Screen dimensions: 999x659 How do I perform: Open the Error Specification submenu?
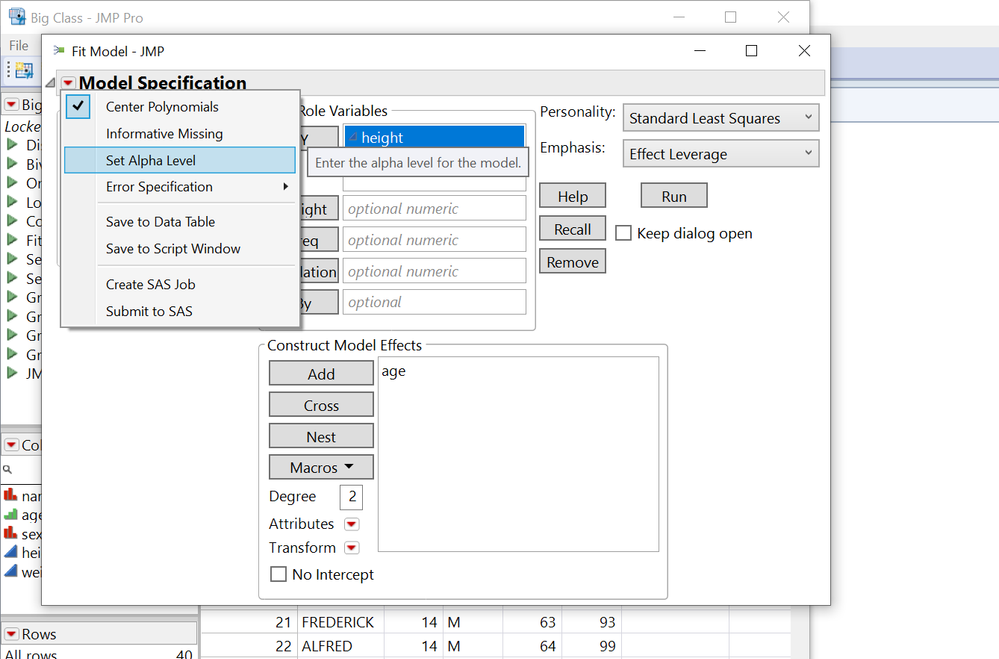click(x=180, y=187)
